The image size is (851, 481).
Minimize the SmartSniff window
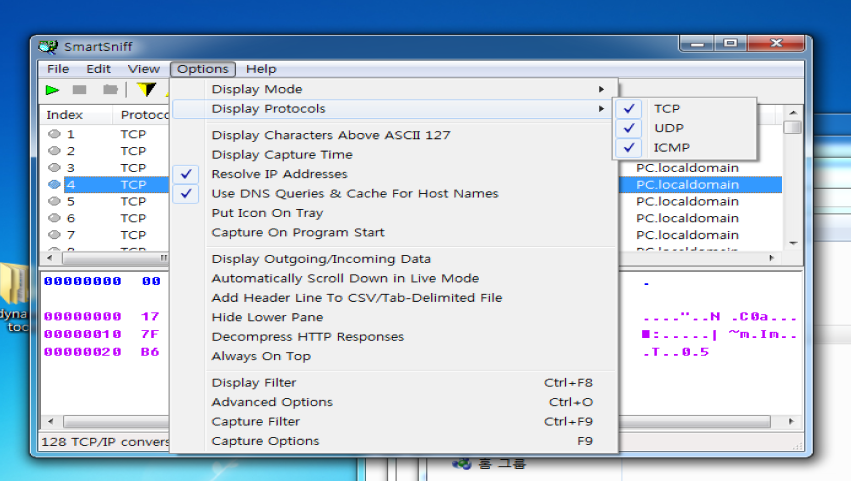[x=697, y=43]
